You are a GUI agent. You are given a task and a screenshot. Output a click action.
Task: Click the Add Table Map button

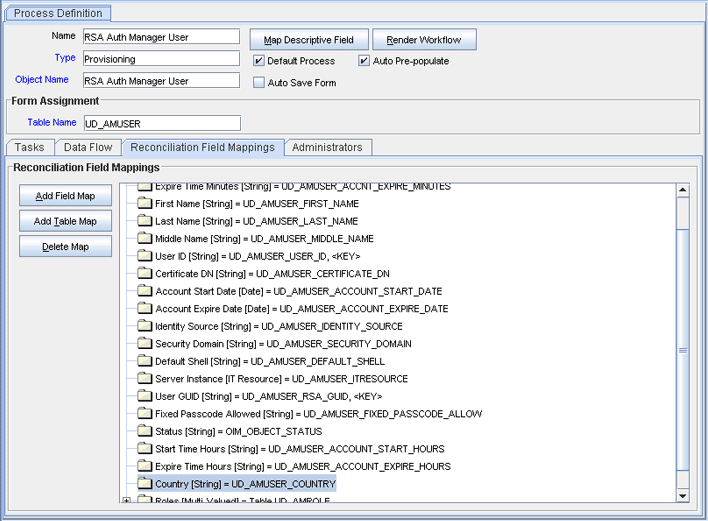tap(65, 221)
